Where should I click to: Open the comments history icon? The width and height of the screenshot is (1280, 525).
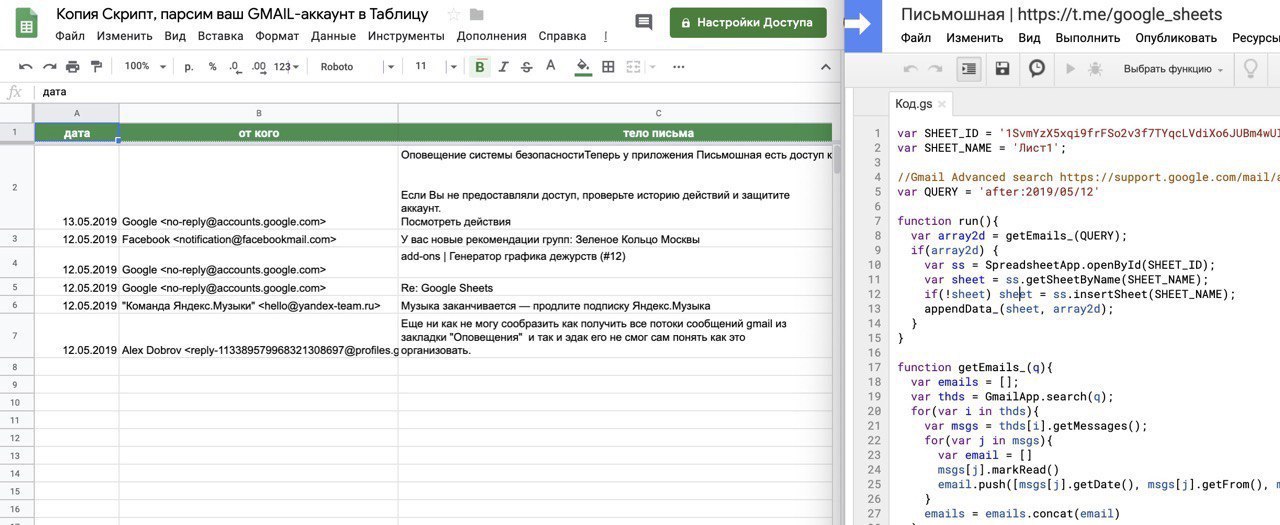(644, 22)
